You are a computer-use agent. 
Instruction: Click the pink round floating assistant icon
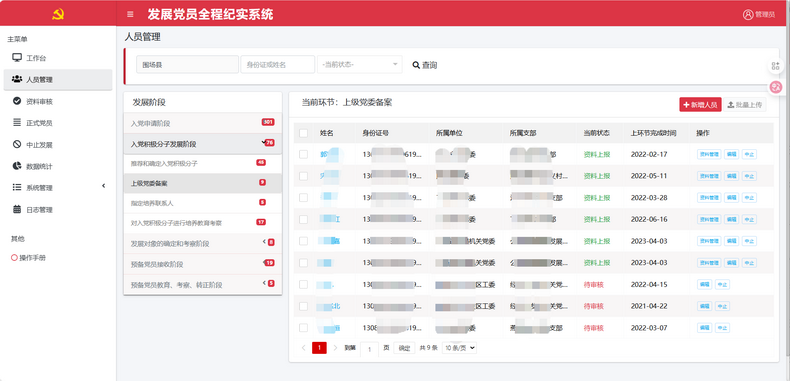(x=776, y=87)
